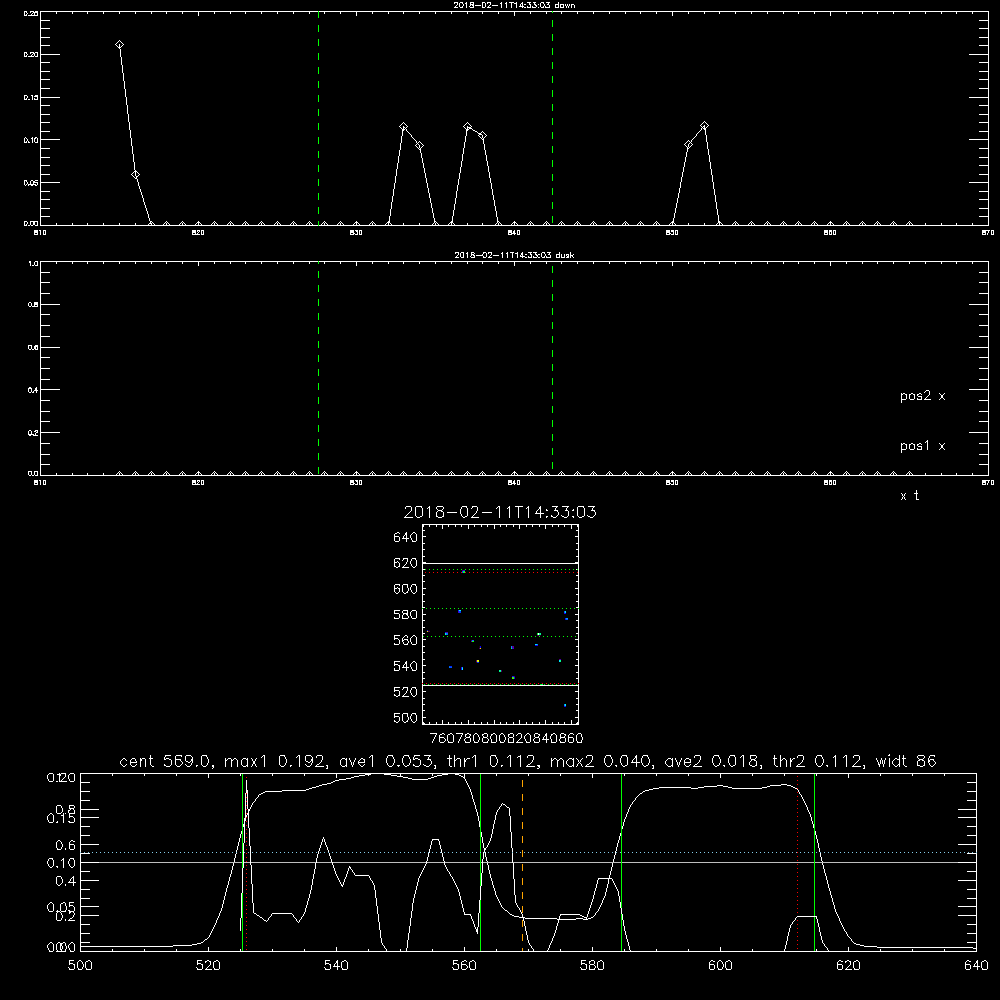The width and height of the screenshot is (1000, 1000).
Task: Click the dawn plot peak marker at x=852
Action: tap(704, 126)
